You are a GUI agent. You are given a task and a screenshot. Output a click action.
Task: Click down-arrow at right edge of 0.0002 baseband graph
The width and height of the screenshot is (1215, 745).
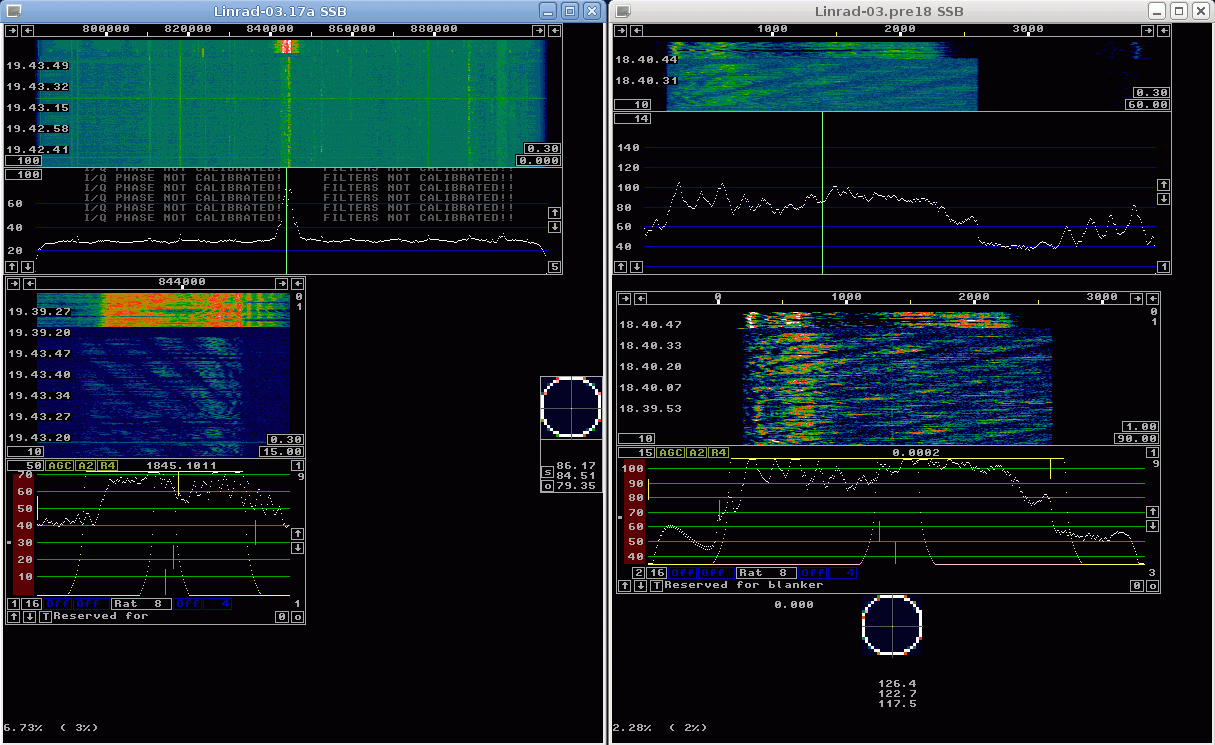click(1153, 525)
